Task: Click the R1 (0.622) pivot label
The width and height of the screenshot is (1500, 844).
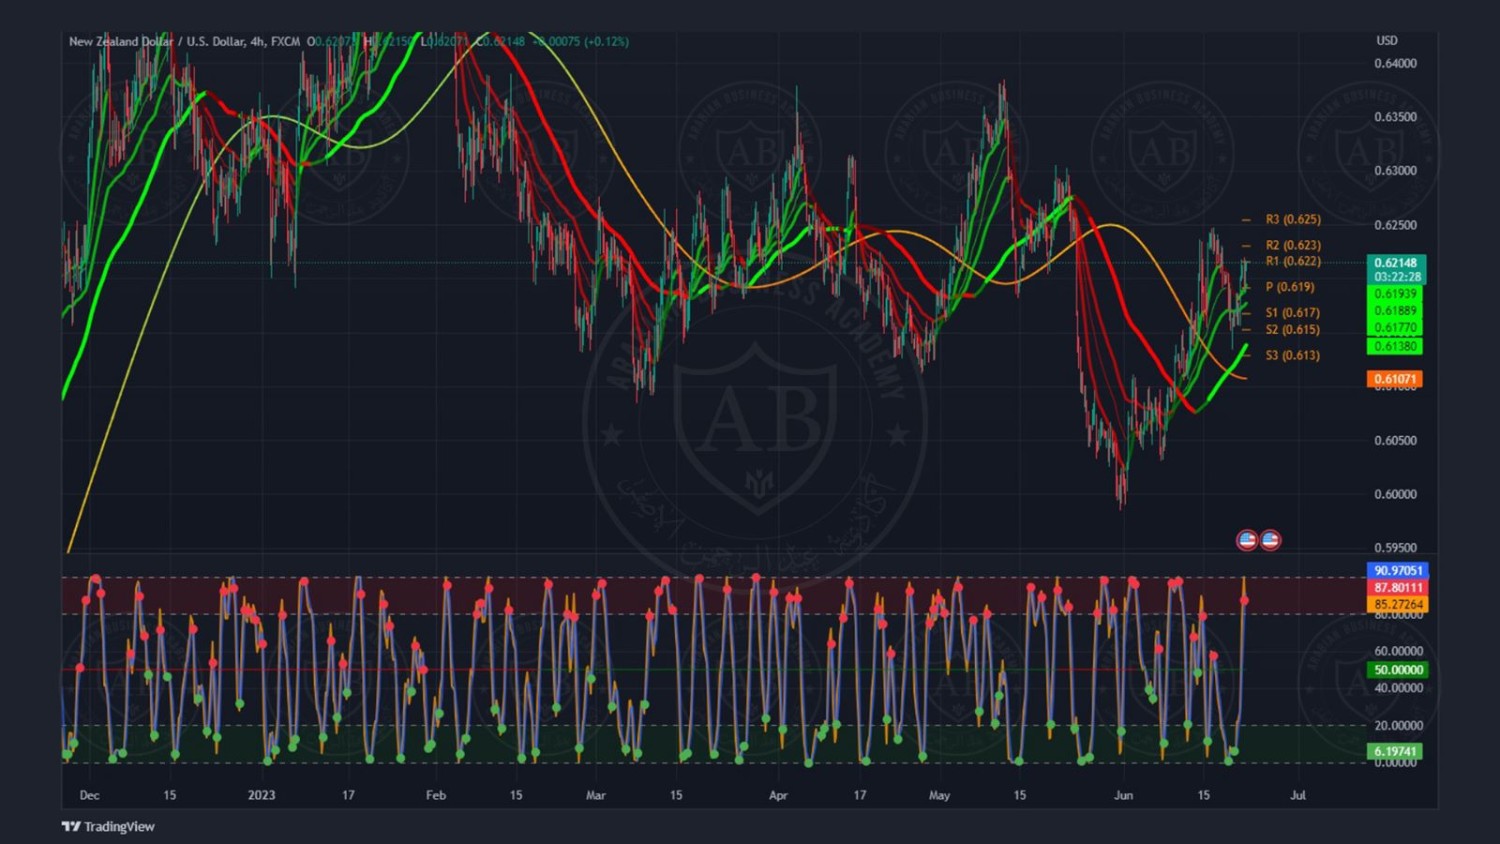Action: coord(1292,261)
